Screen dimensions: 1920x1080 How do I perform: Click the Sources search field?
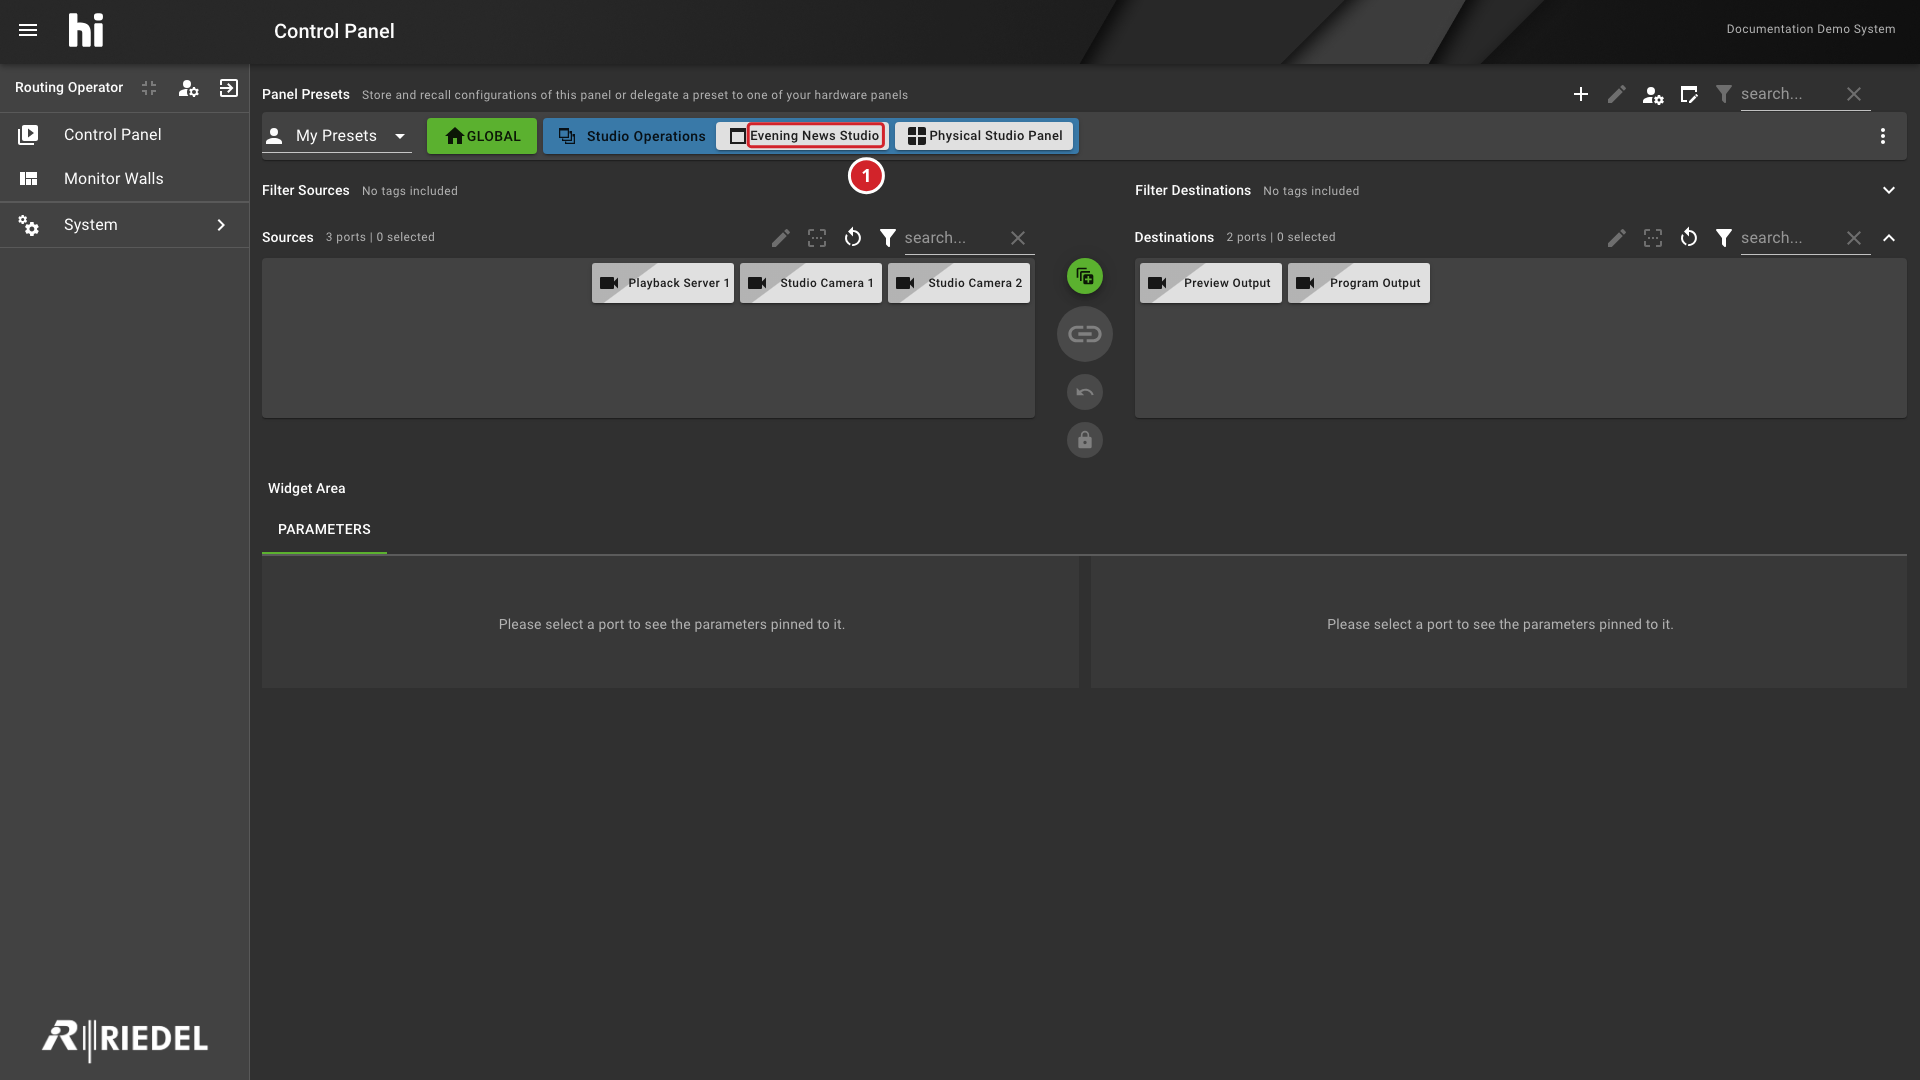tap(953, 238)
